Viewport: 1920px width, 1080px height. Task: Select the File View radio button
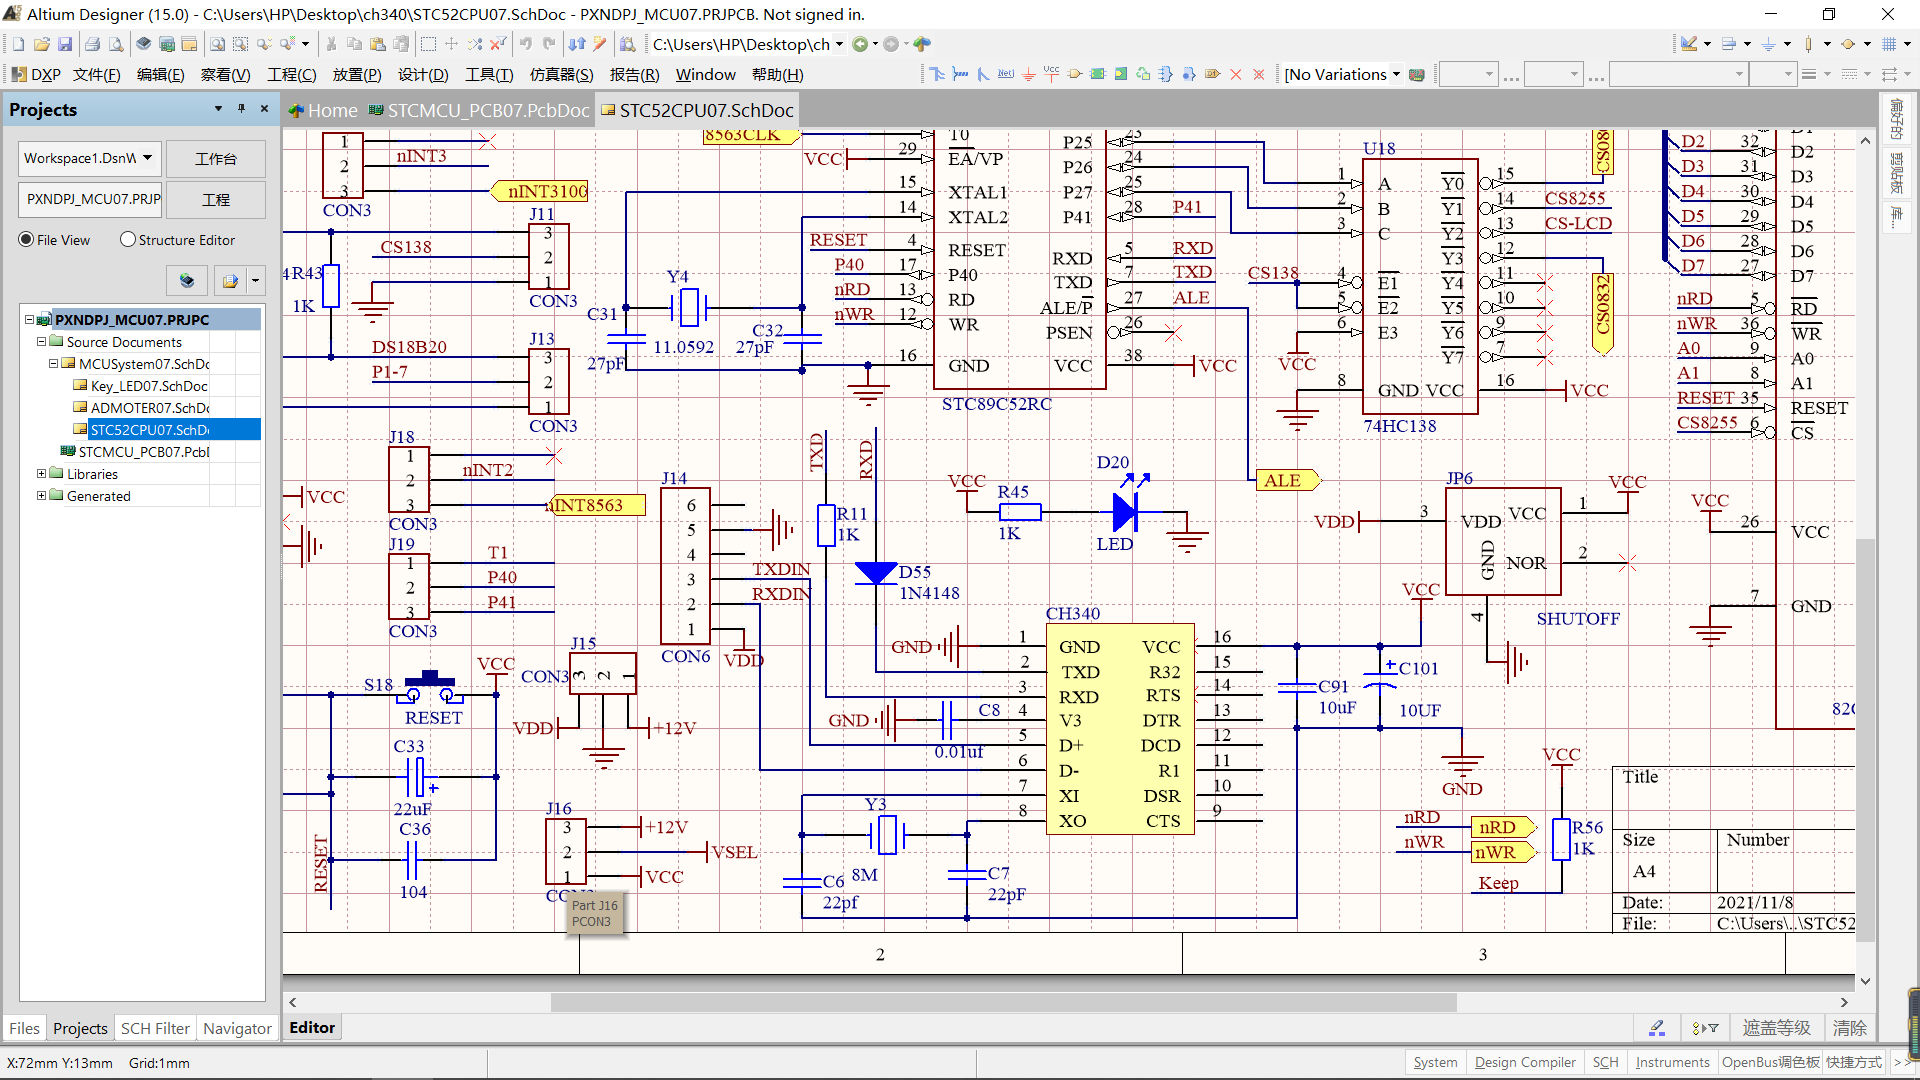[x=26, y=240]
